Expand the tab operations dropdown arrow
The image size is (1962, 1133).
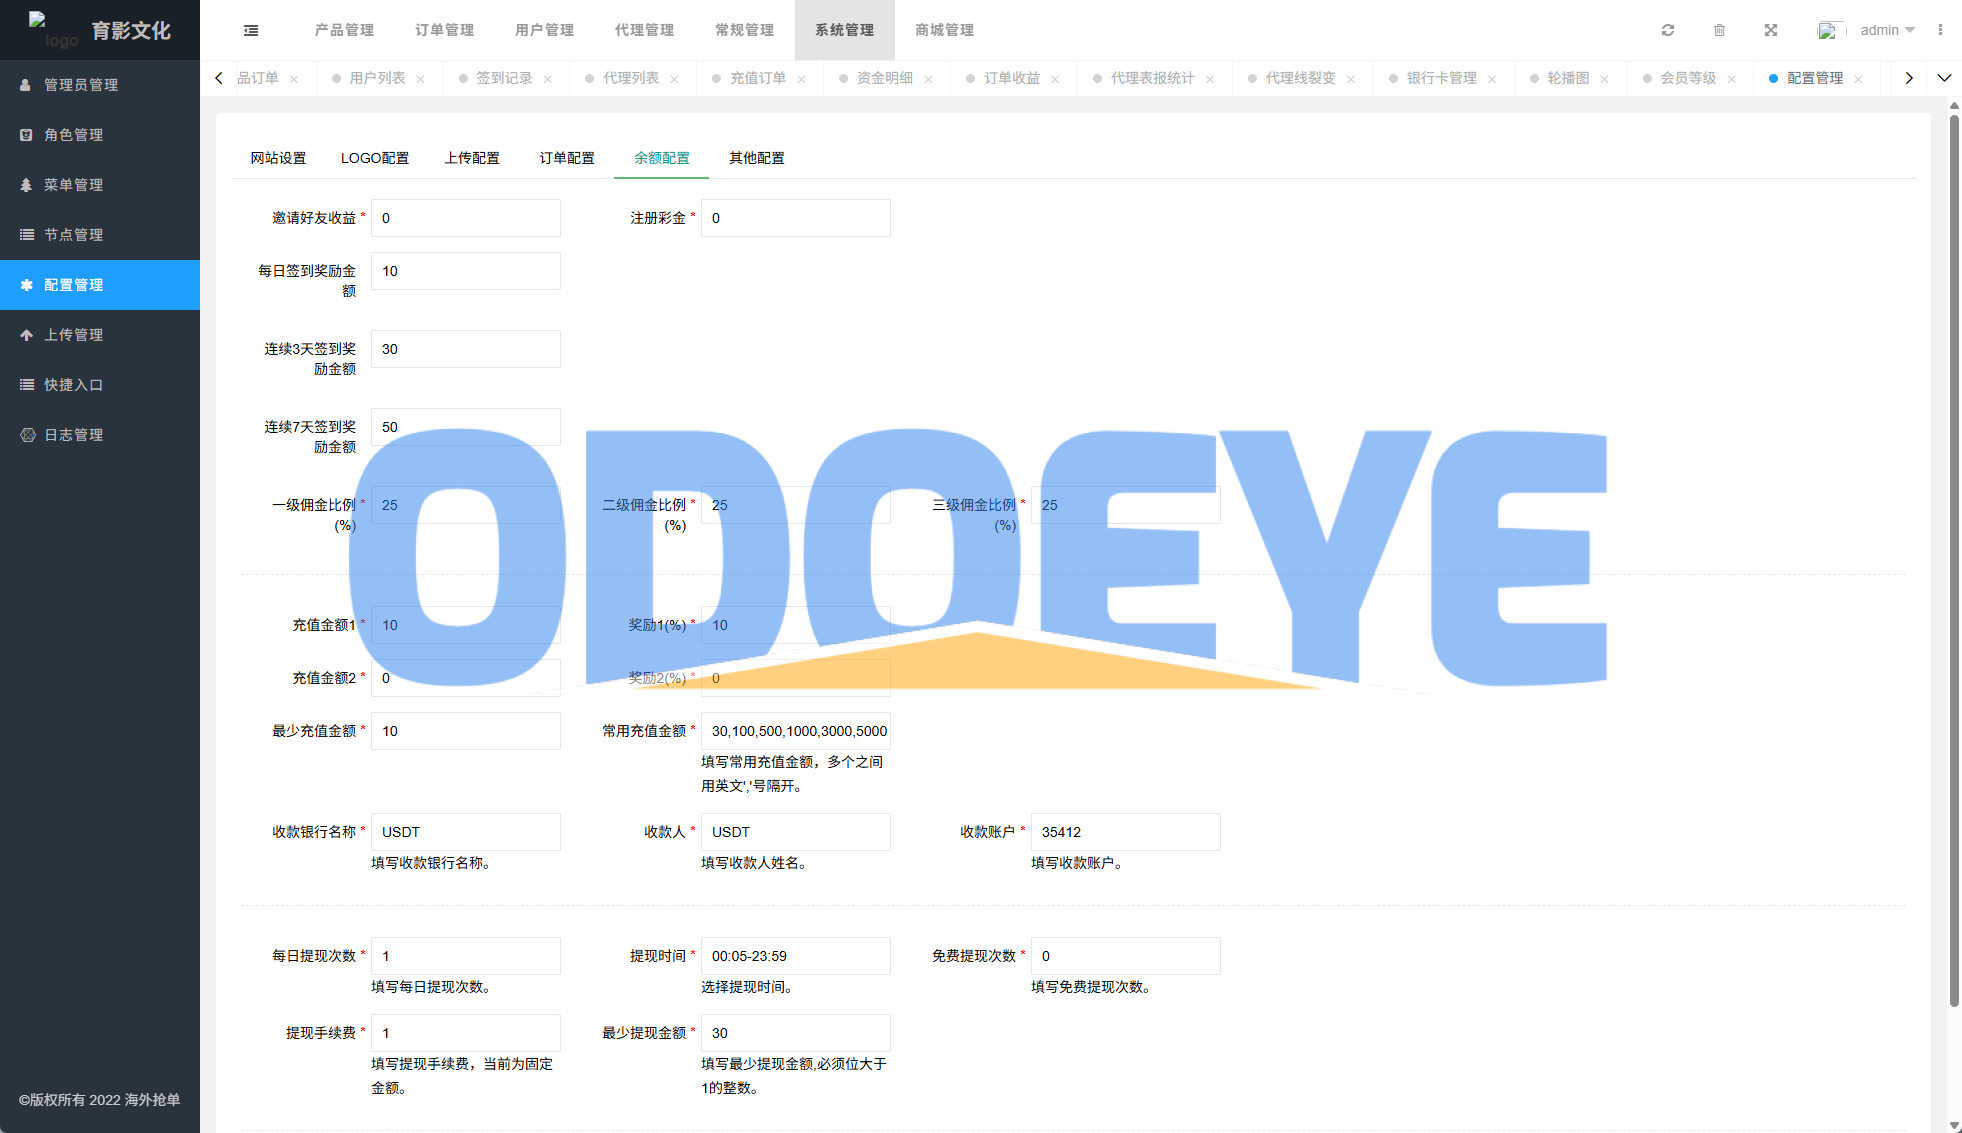pyautogui.click(x=1944, y=78)
